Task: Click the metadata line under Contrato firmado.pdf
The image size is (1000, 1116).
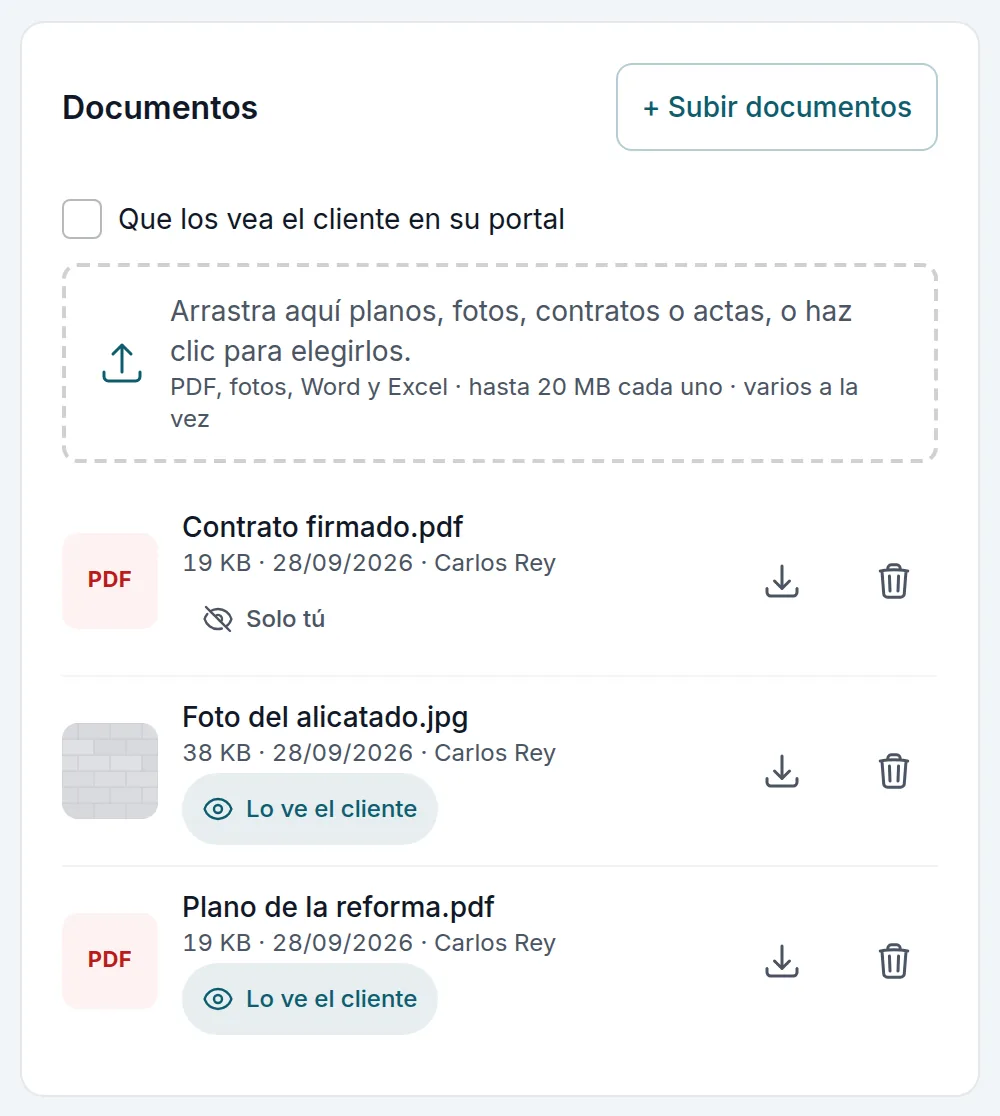Action: click(x=369, y=562)
